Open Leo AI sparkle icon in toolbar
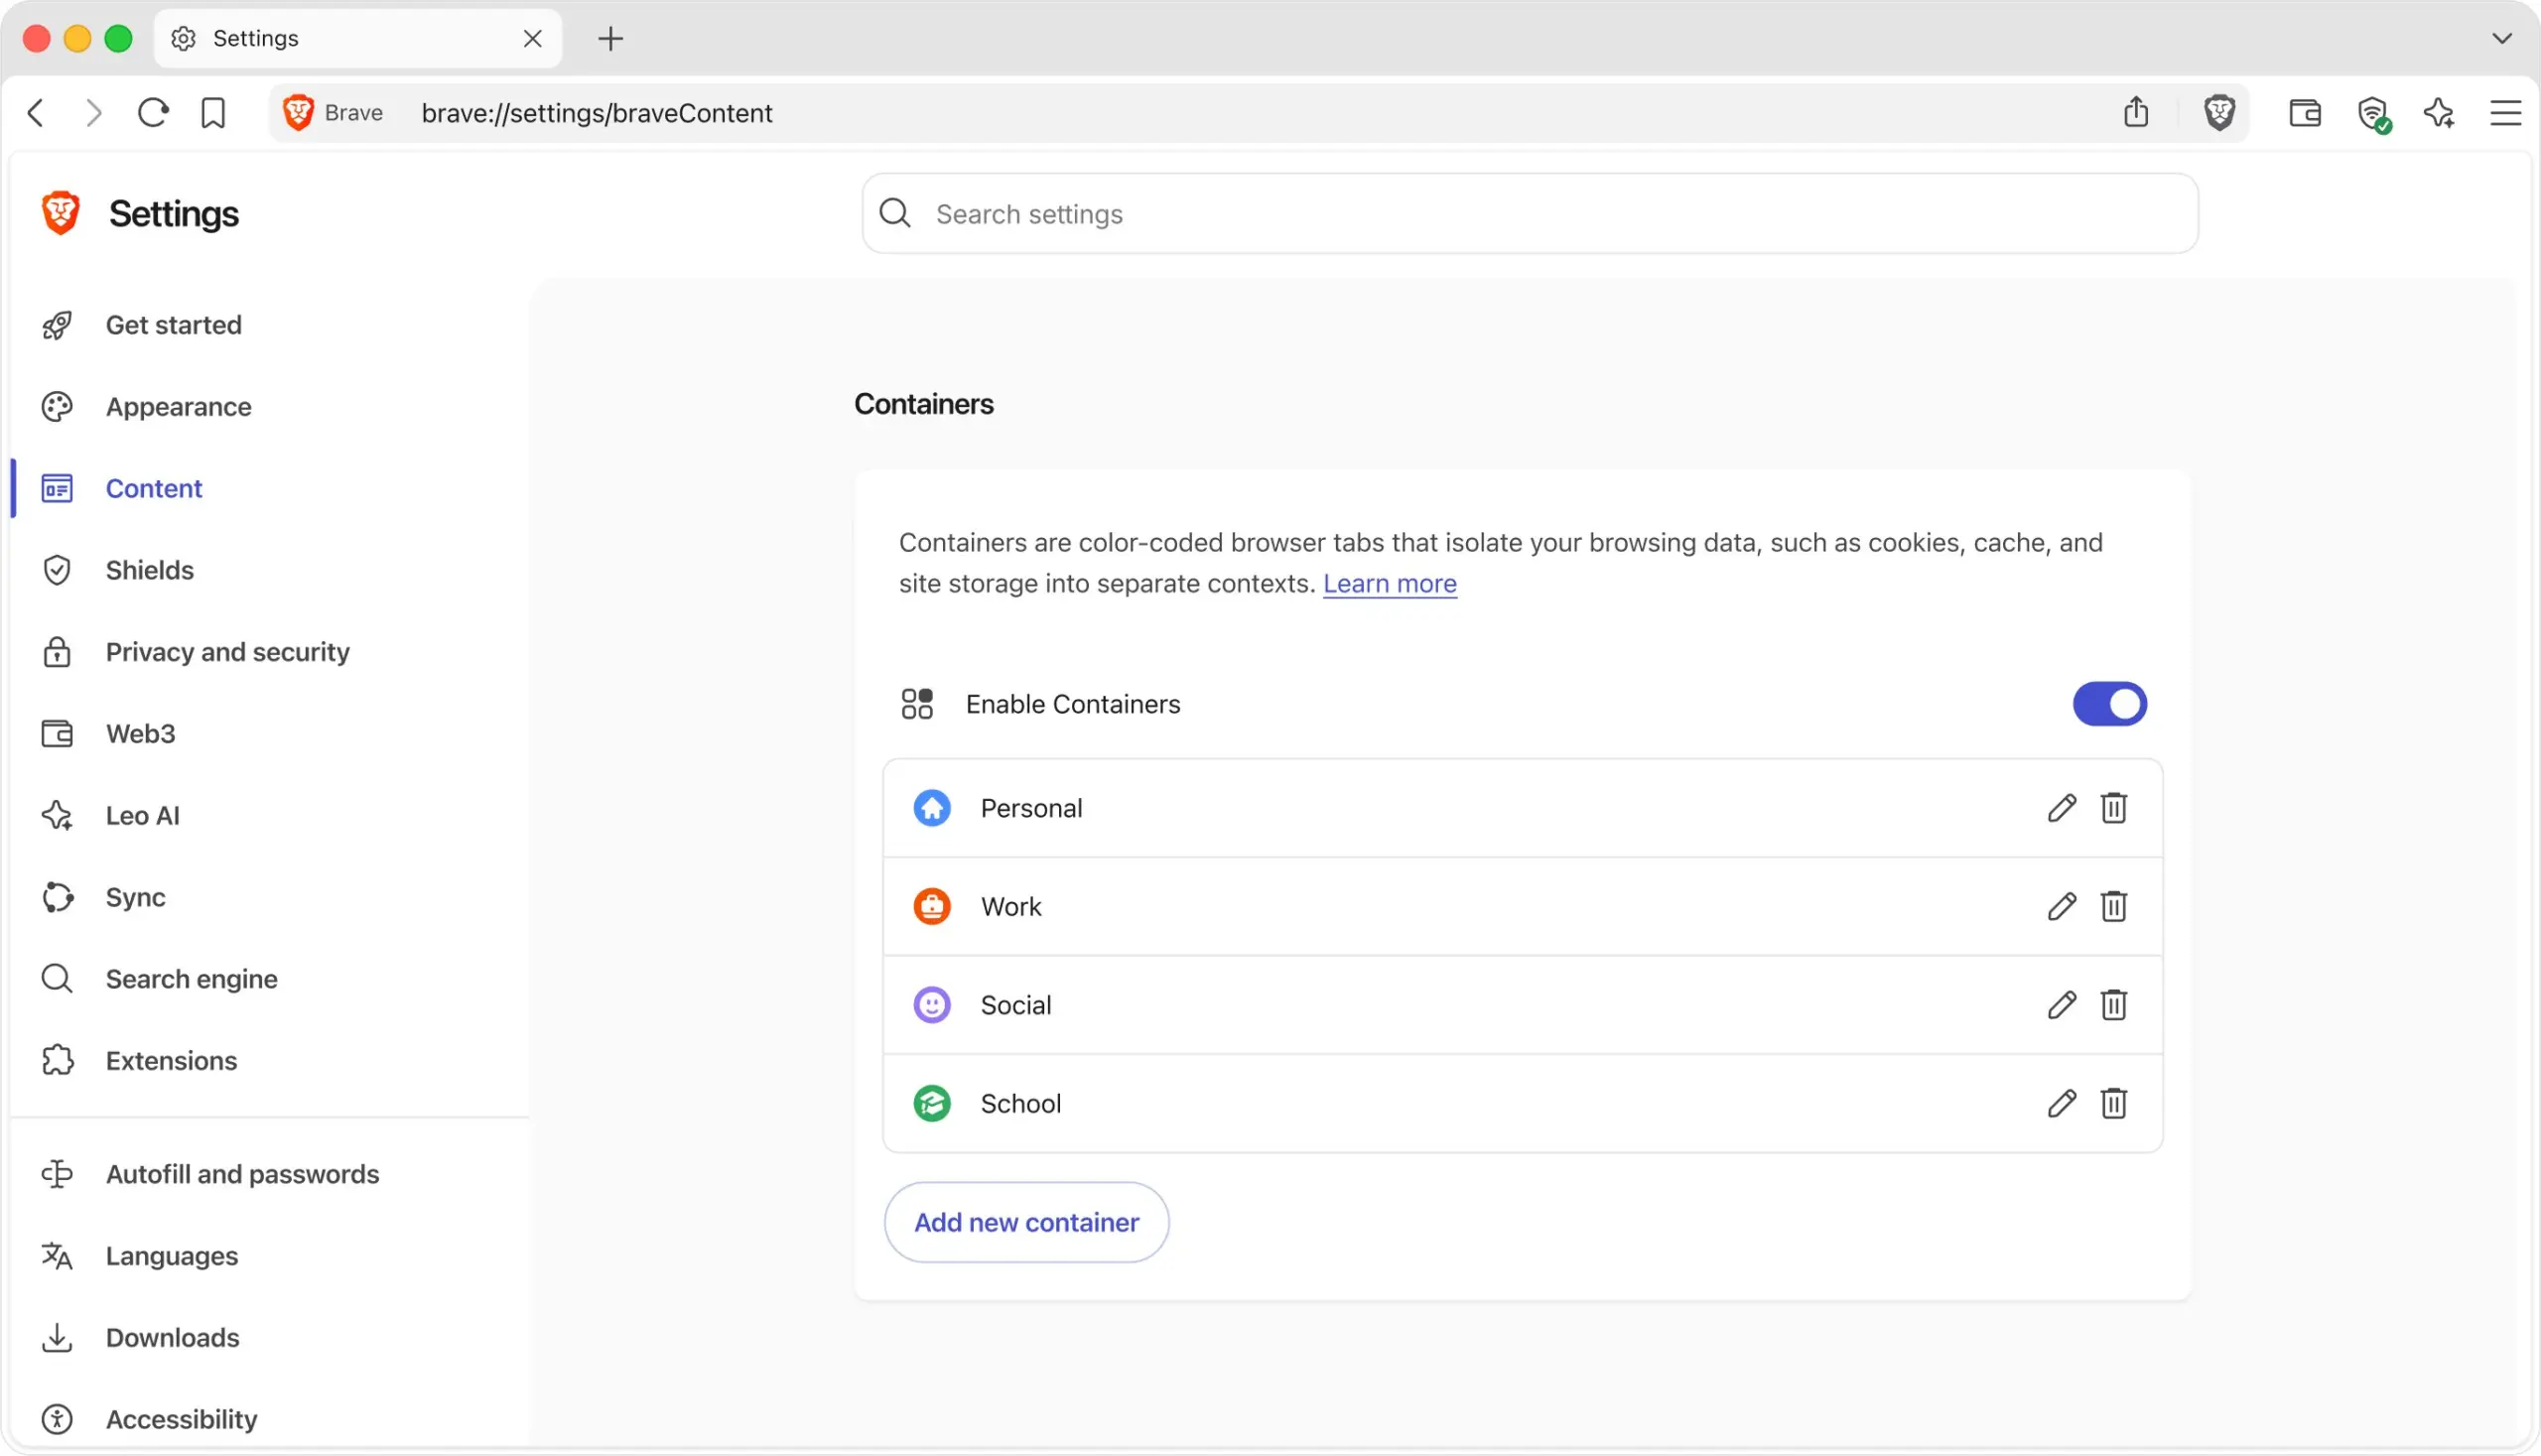Viewport: 2541px width, 1456px height. coord(2438,113)
